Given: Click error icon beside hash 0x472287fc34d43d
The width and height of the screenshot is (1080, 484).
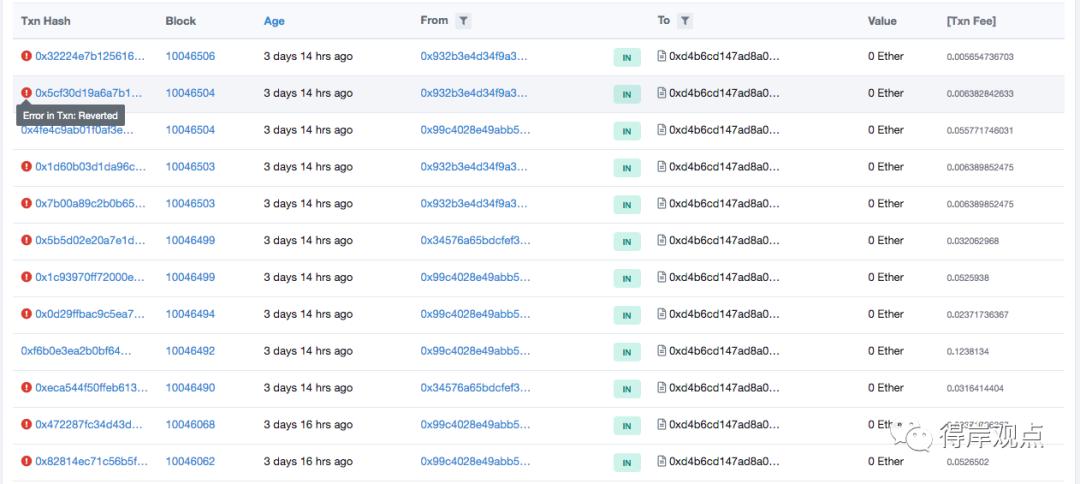Looking at the screenshot, I should point(26,424).
